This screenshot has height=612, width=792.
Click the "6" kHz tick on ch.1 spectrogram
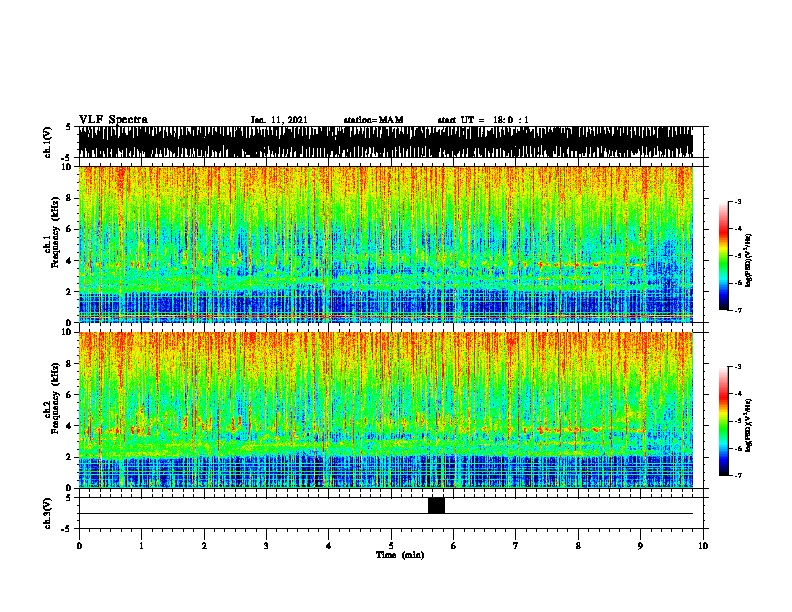[x=70, y=229]
